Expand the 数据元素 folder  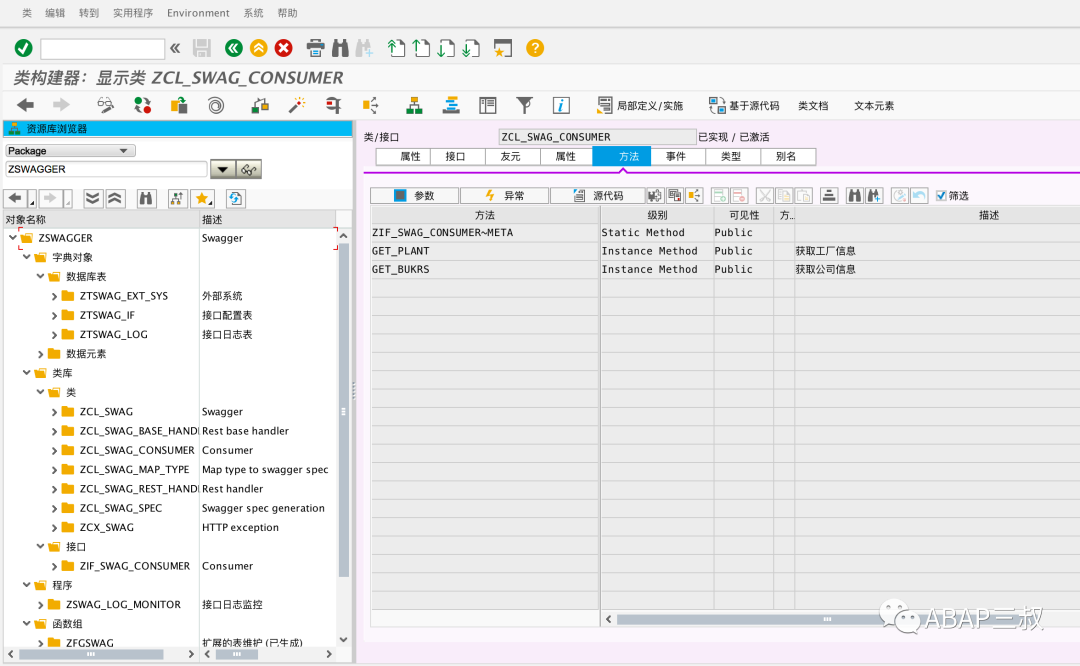click(41, 354)
